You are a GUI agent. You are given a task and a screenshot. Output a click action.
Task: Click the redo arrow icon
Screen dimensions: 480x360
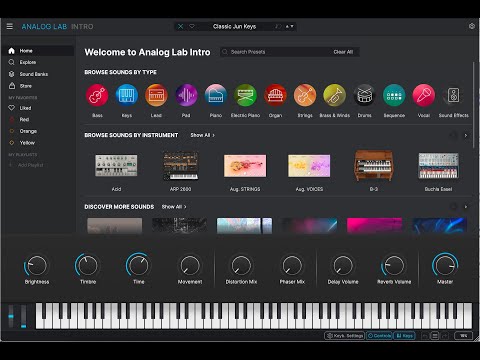click(x=444, y=336)
